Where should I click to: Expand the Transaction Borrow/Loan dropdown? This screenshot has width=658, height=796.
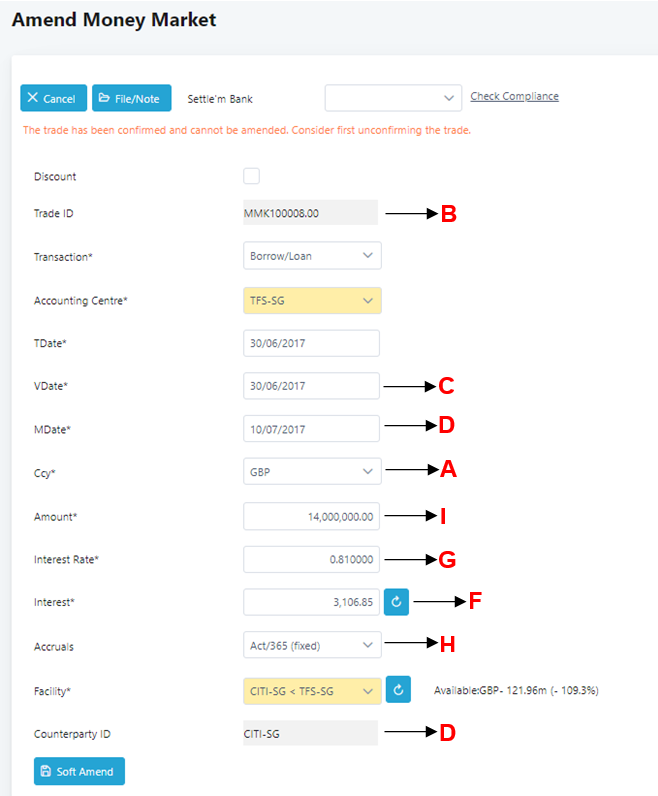tap(312, 256)
